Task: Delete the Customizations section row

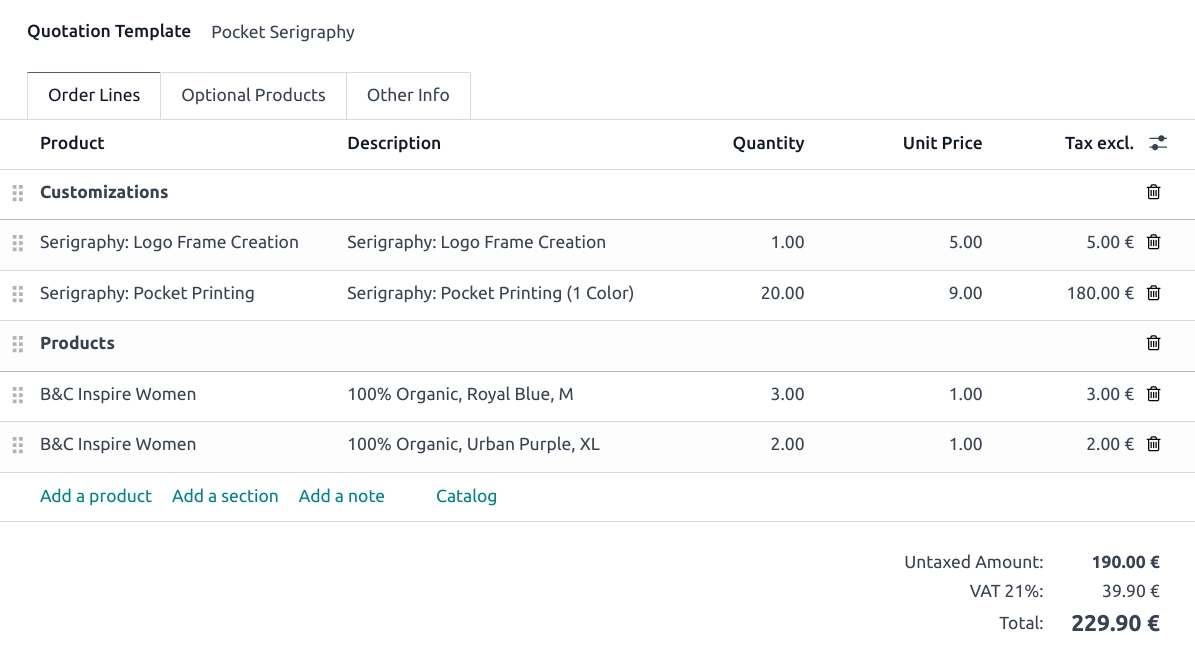Action: tap(1153, 192)
